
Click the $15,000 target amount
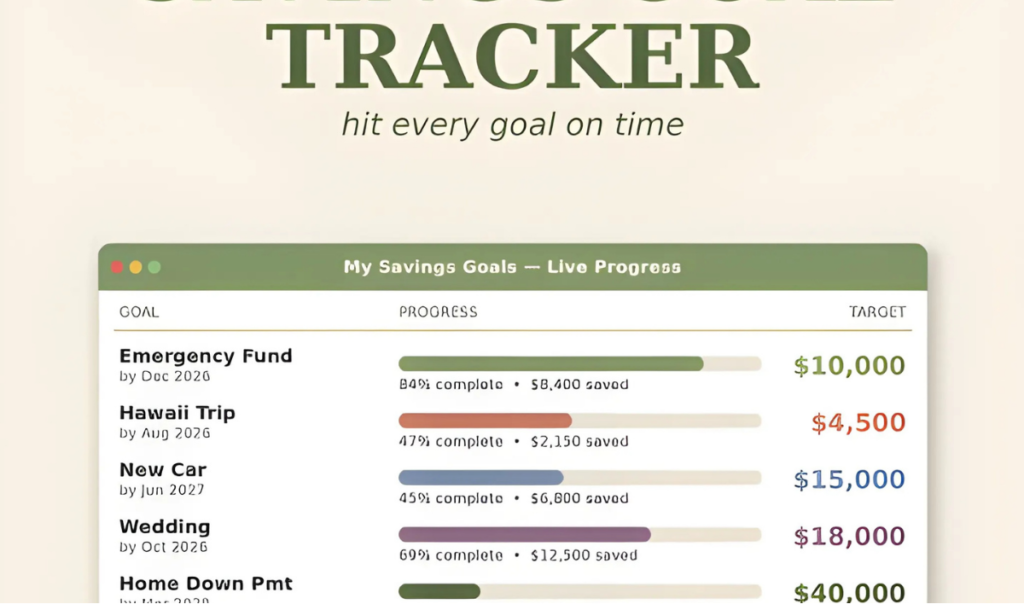(849, 479)
